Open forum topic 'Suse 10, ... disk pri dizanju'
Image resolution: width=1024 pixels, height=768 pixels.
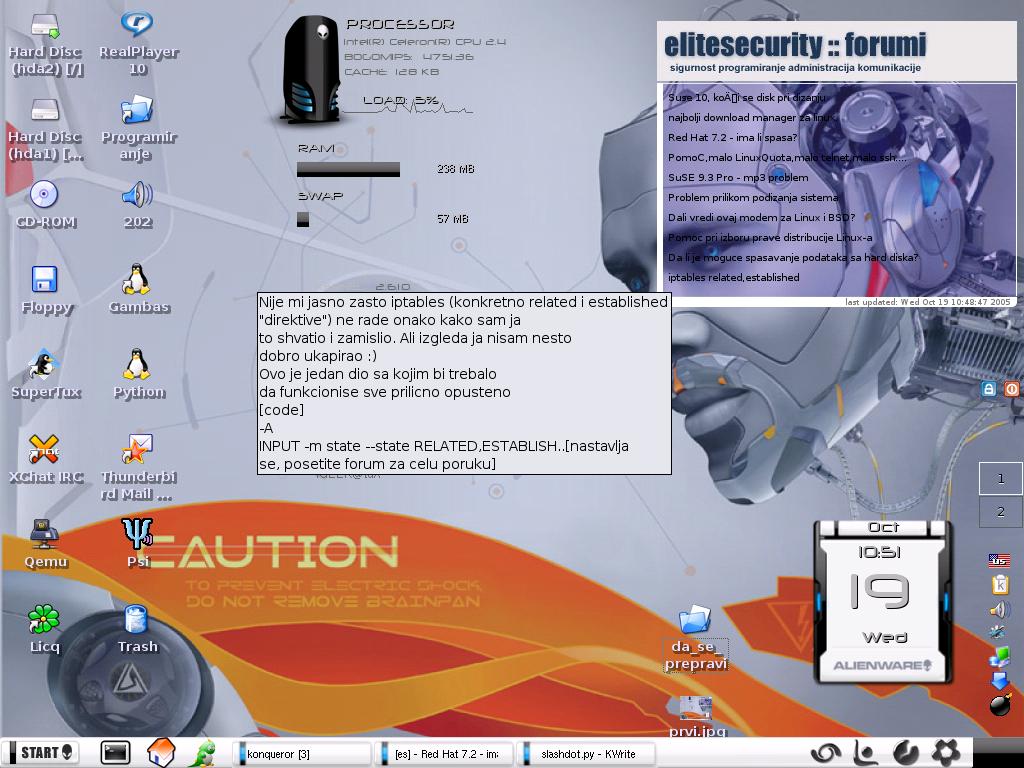(746, 97)
